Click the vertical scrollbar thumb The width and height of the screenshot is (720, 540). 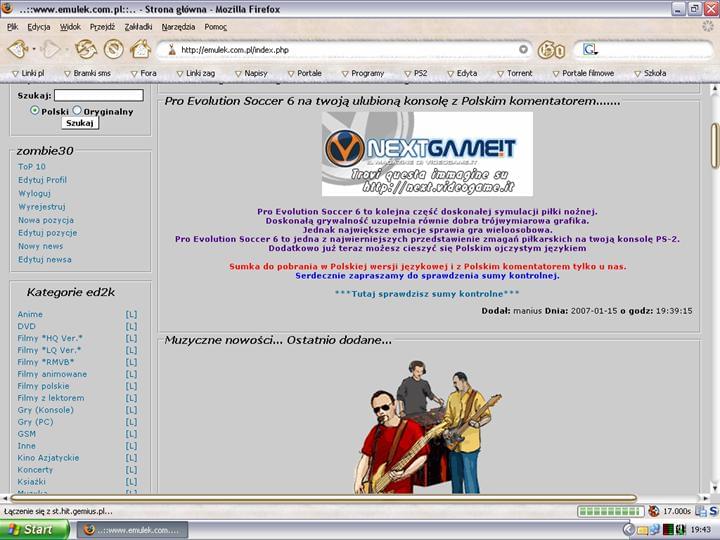pyautogui.click(x=714, y=145)
